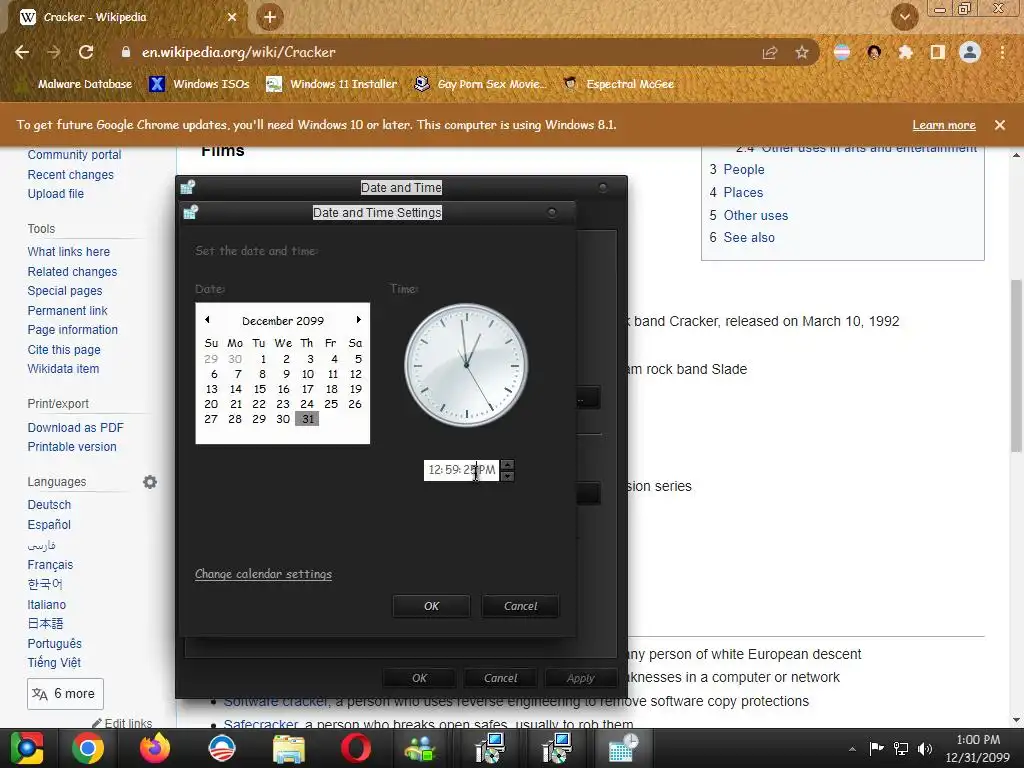The width and height of the screenshot is (1024, 768).
Task: Open the language settings gear icon
Action: [150, 482]
